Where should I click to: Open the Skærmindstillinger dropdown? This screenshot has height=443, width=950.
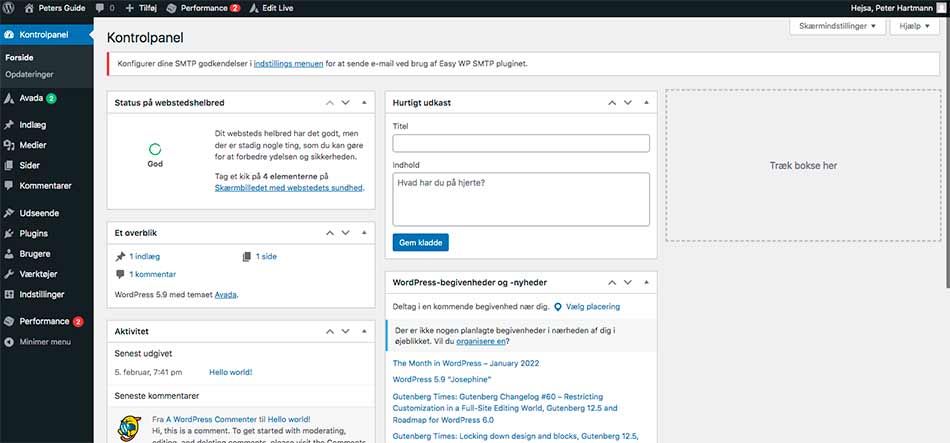click(x=837, y=27)
